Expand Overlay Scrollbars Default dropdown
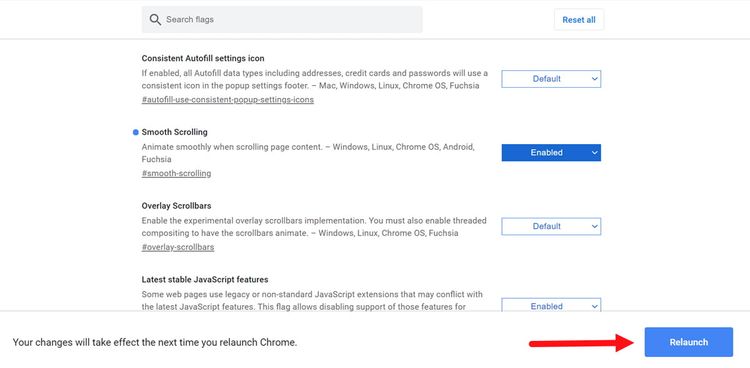This screenshot has width=750, height=368. coord(551,226)
